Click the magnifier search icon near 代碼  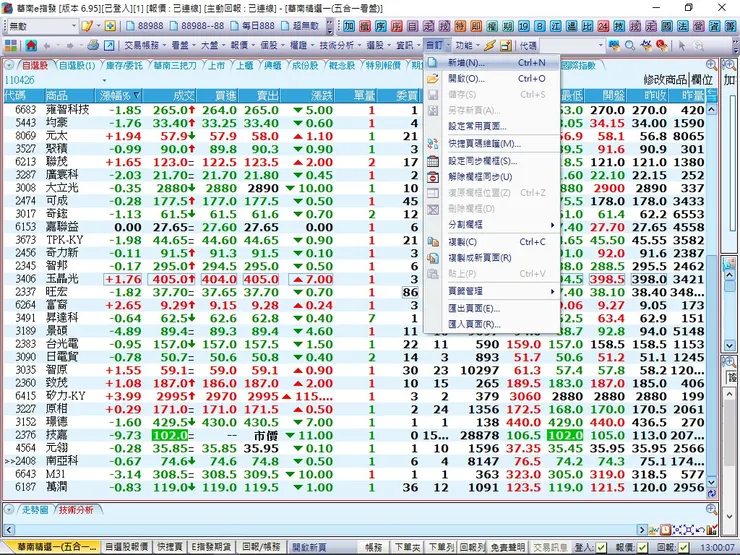pos(630,45)
